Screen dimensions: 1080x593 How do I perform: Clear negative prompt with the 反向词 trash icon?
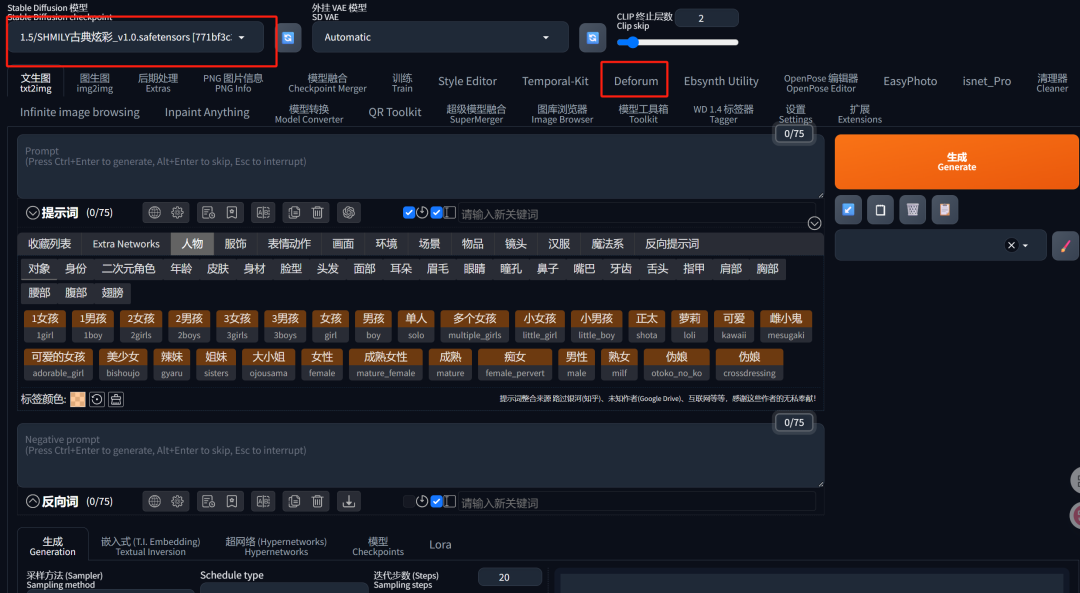318,501
